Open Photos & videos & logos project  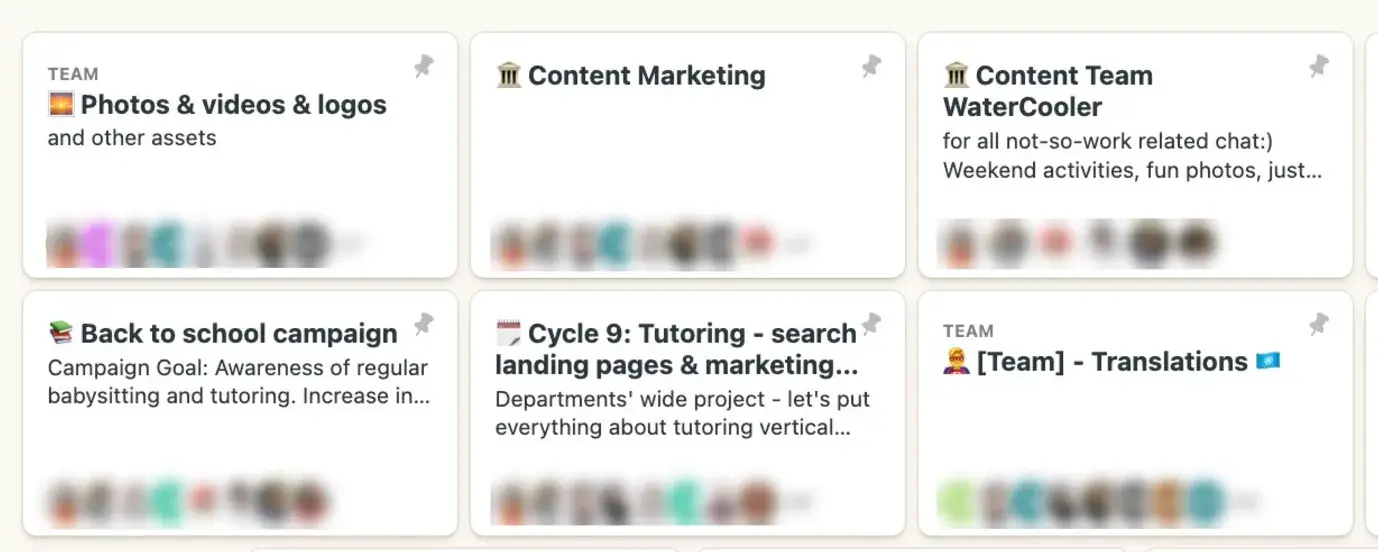point(233,105)
